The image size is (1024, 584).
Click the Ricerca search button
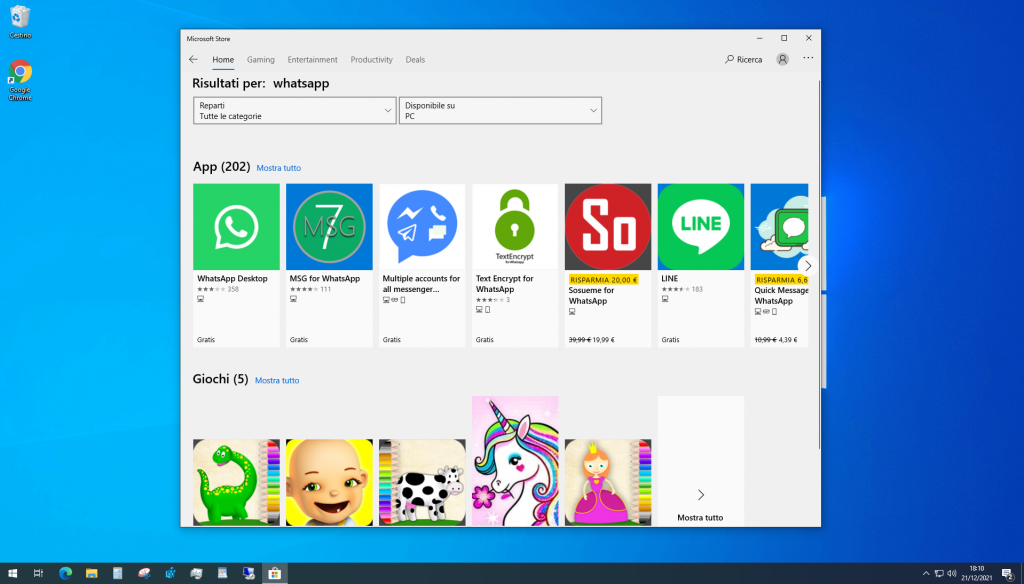coord(744,60)
